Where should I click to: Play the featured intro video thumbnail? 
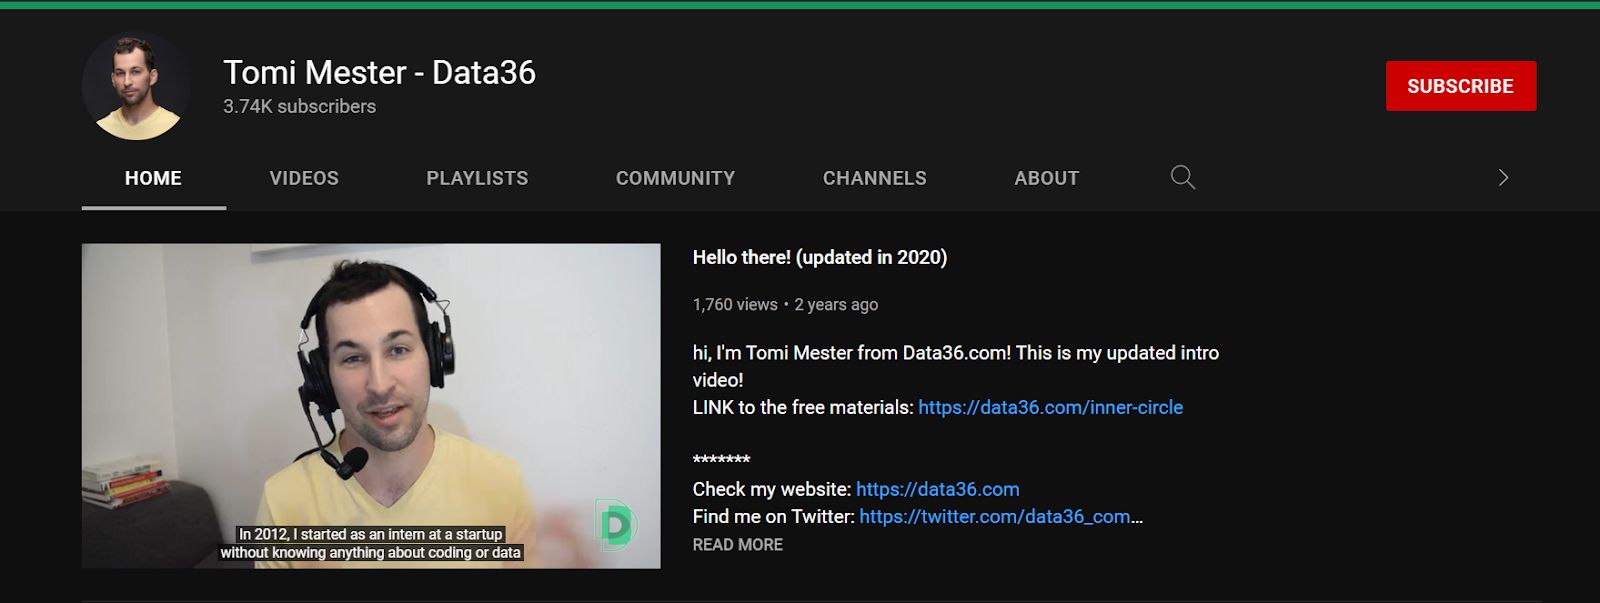click(371, 405)
